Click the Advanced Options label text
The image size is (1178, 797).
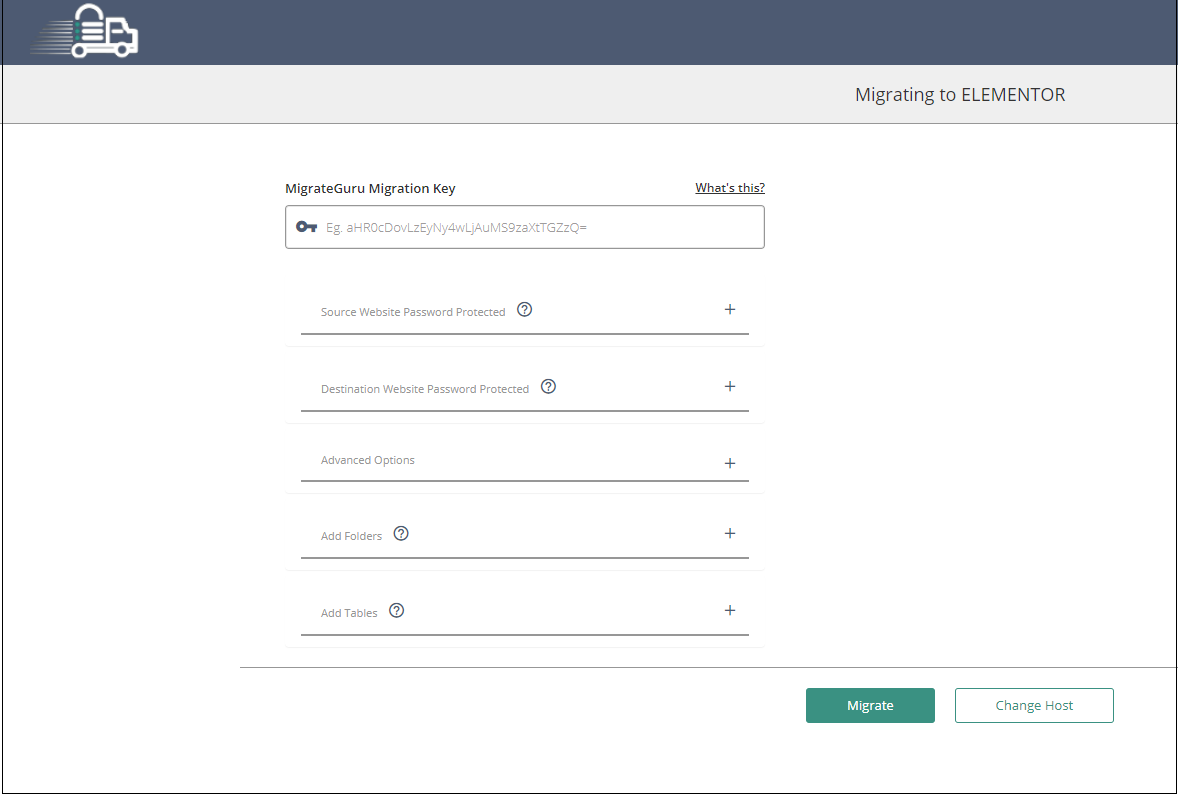(x=368, y=459)
